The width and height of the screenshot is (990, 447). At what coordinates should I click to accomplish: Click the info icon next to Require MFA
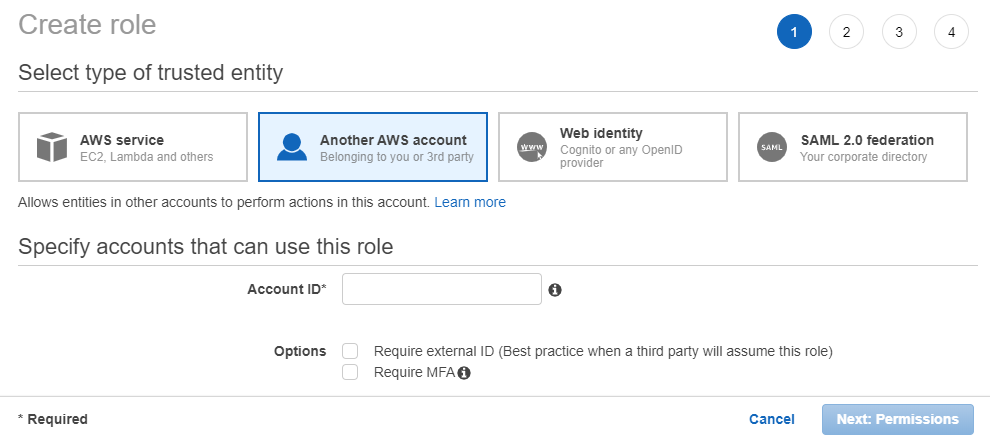pos(464,373)
